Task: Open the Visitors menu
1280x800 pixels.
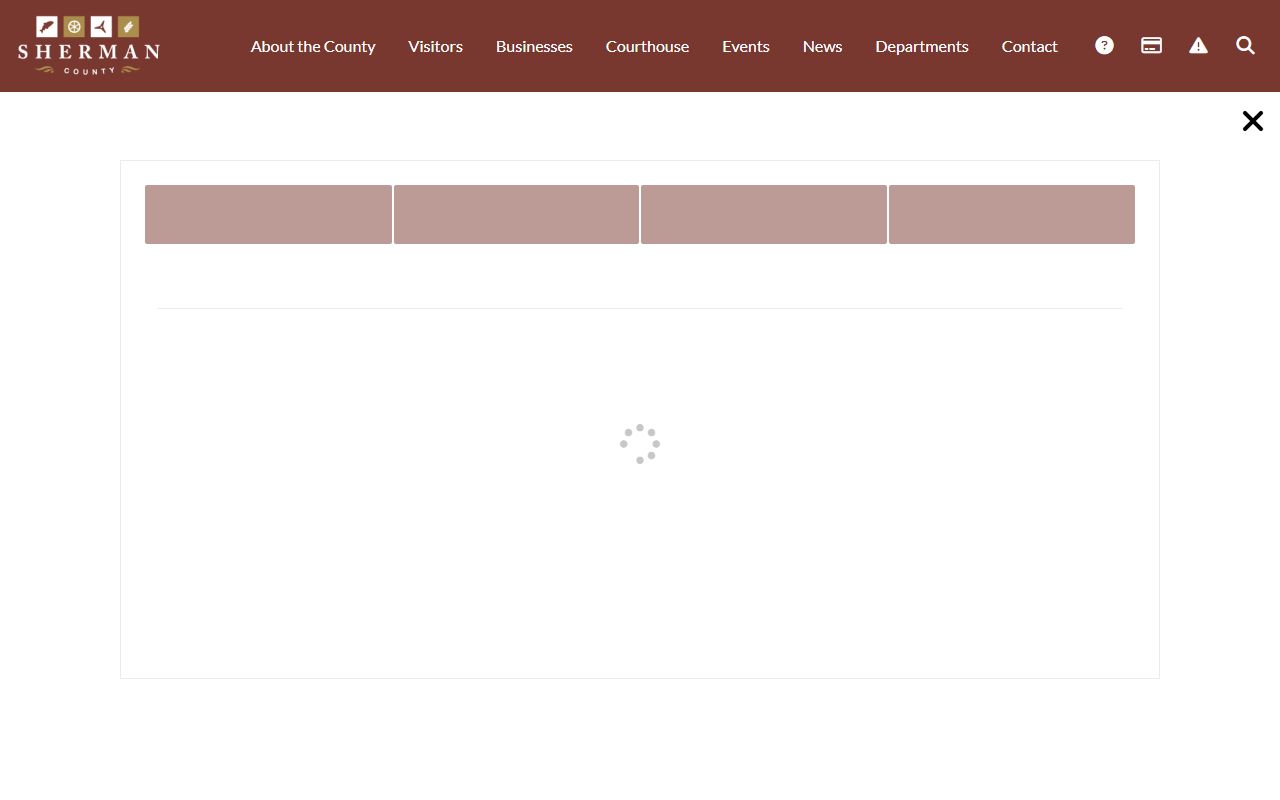Action: click(435, 46)
